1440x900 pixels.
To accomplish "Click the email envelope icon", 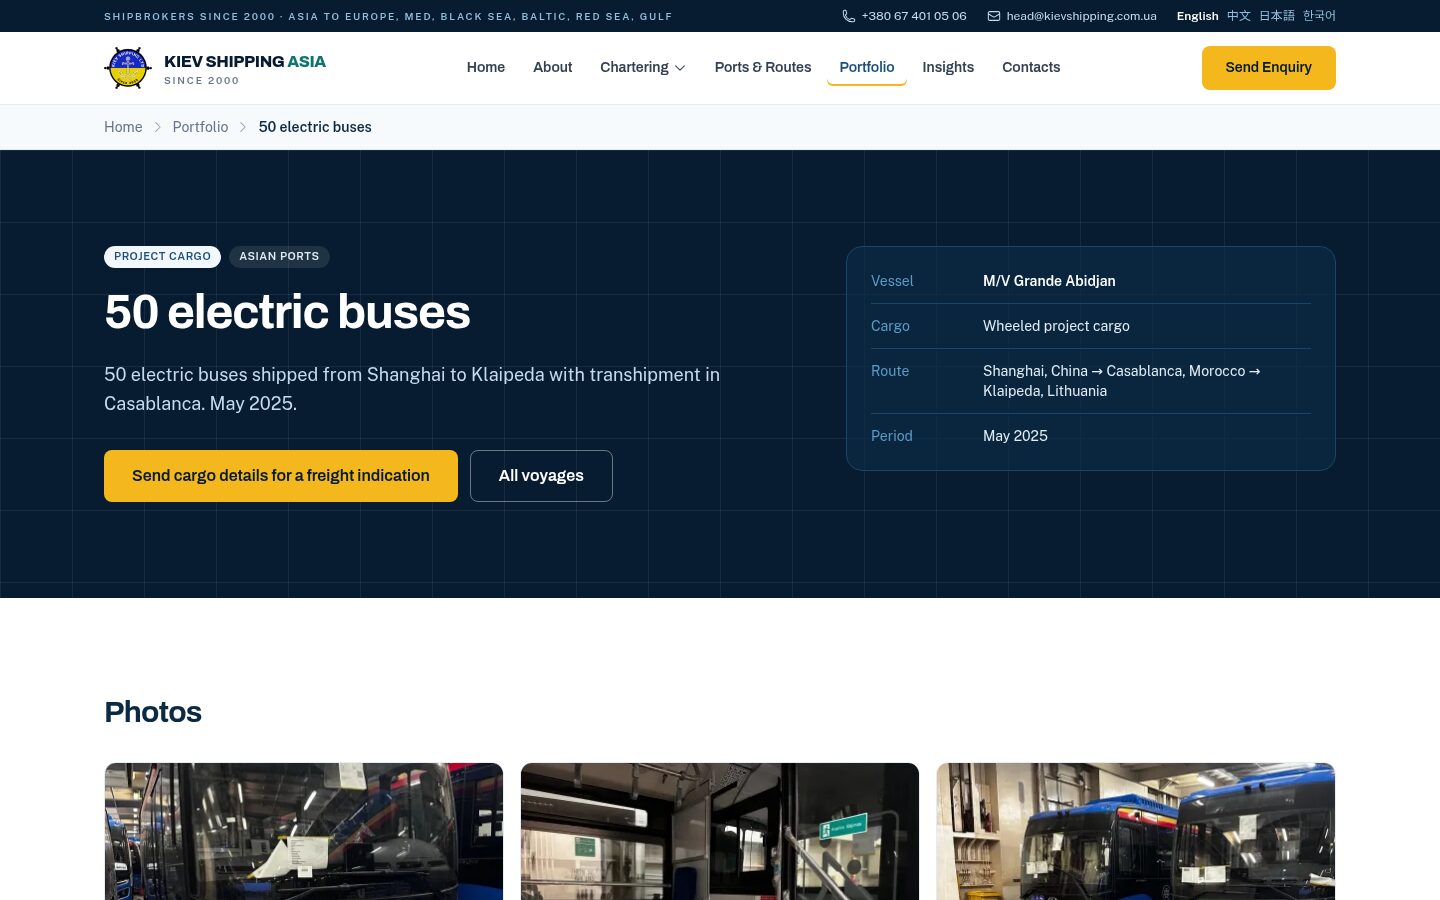I will 994,16.
